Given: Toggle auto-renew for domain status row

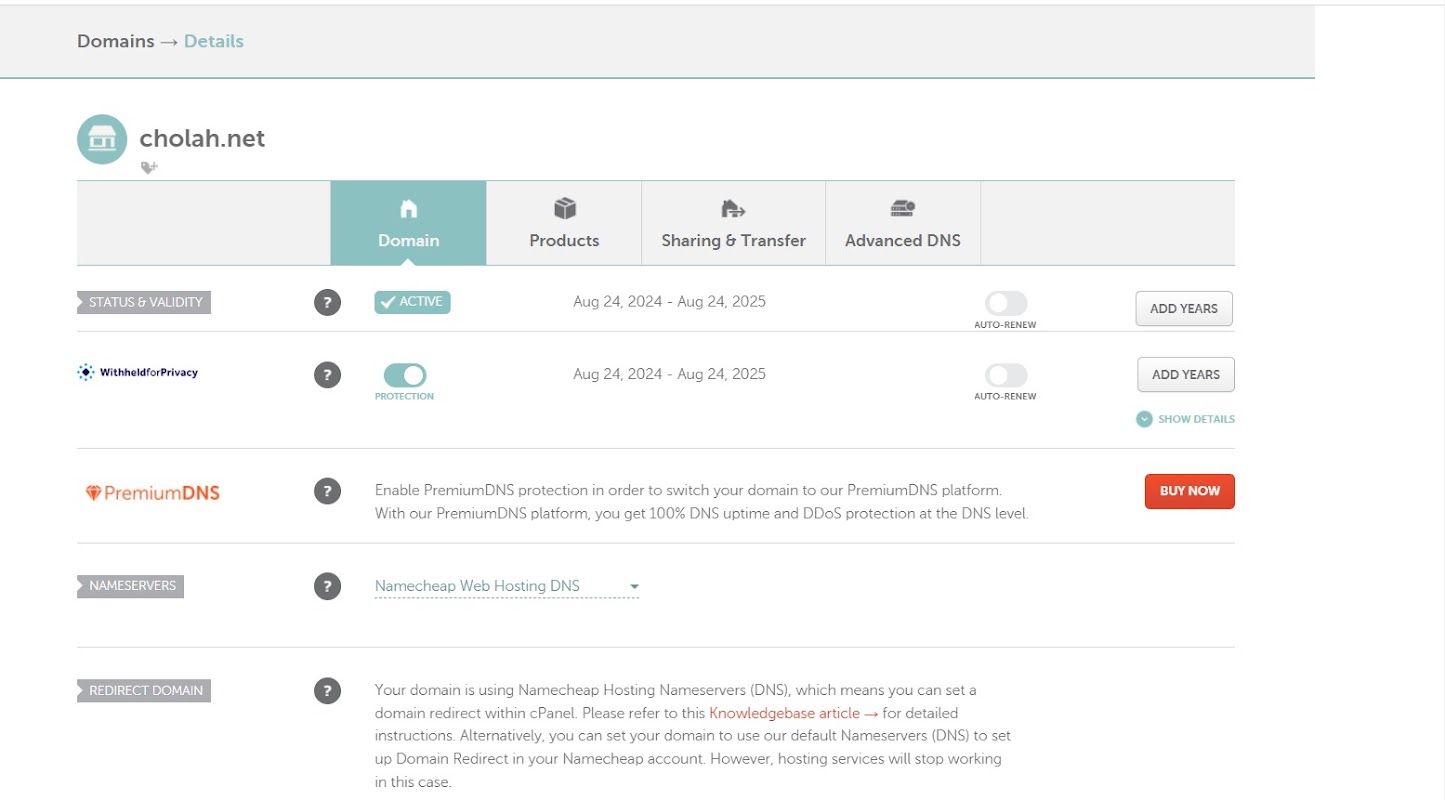Looking at the screenshot, I should tap(1005, 304).
